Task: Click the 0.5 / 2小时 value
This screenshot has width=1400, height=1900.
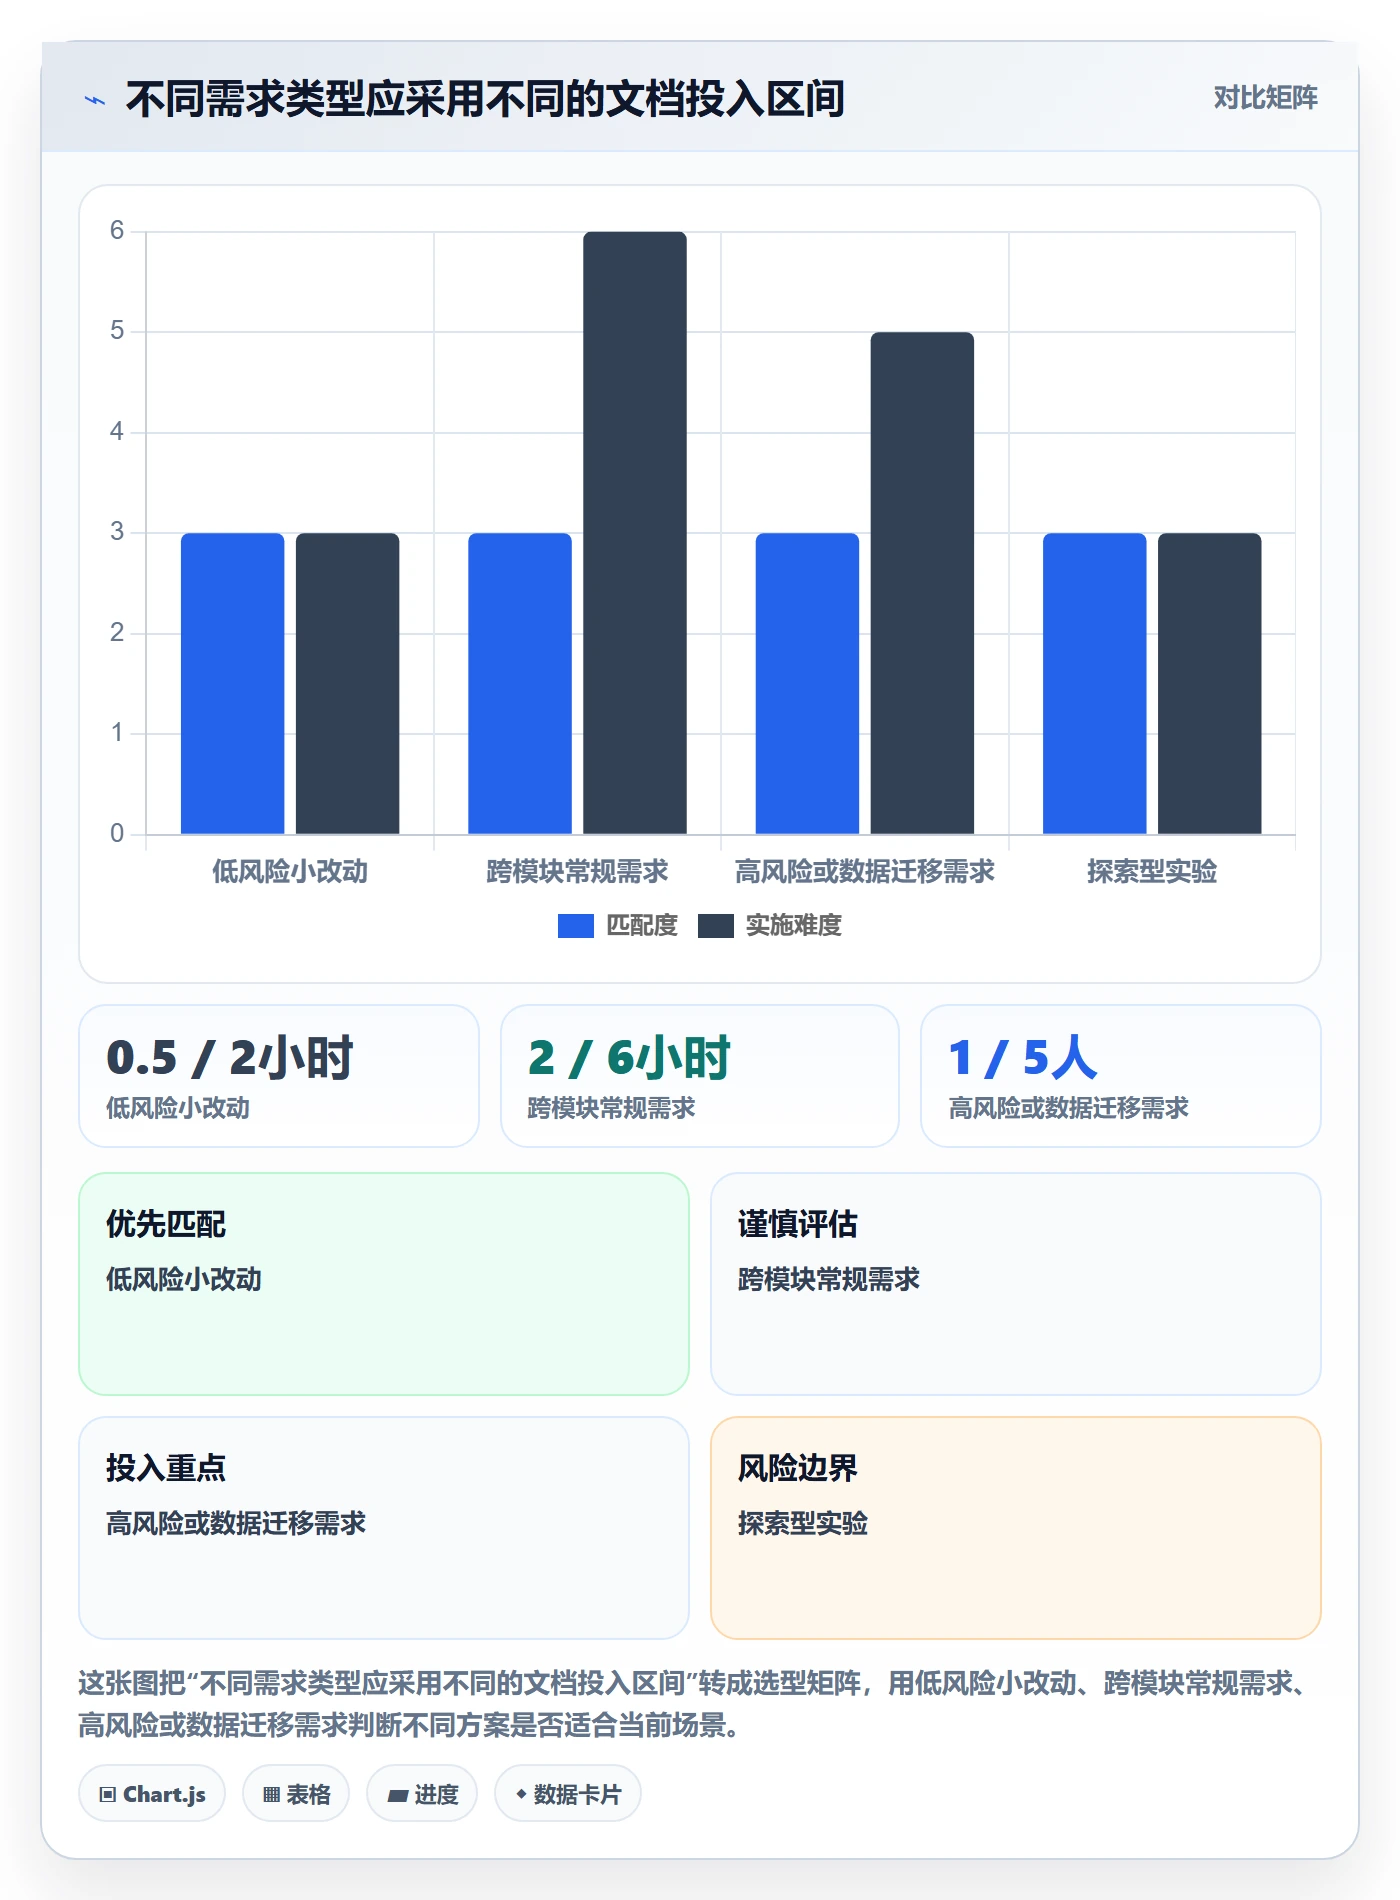Action: [230, 1058]
